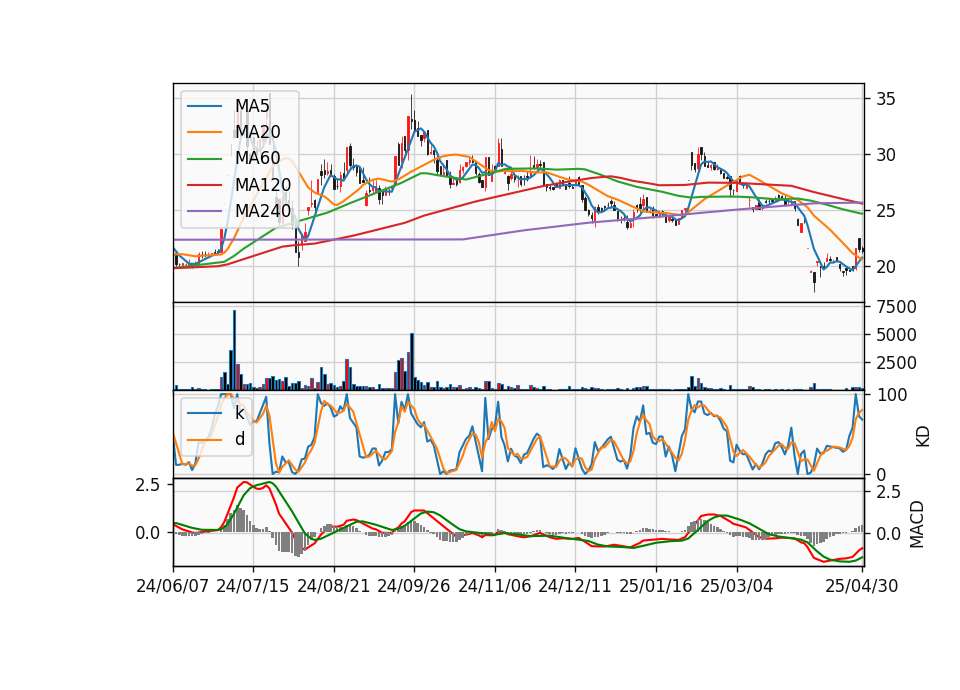Click the price axis value 20

click(x=886, y=267)
